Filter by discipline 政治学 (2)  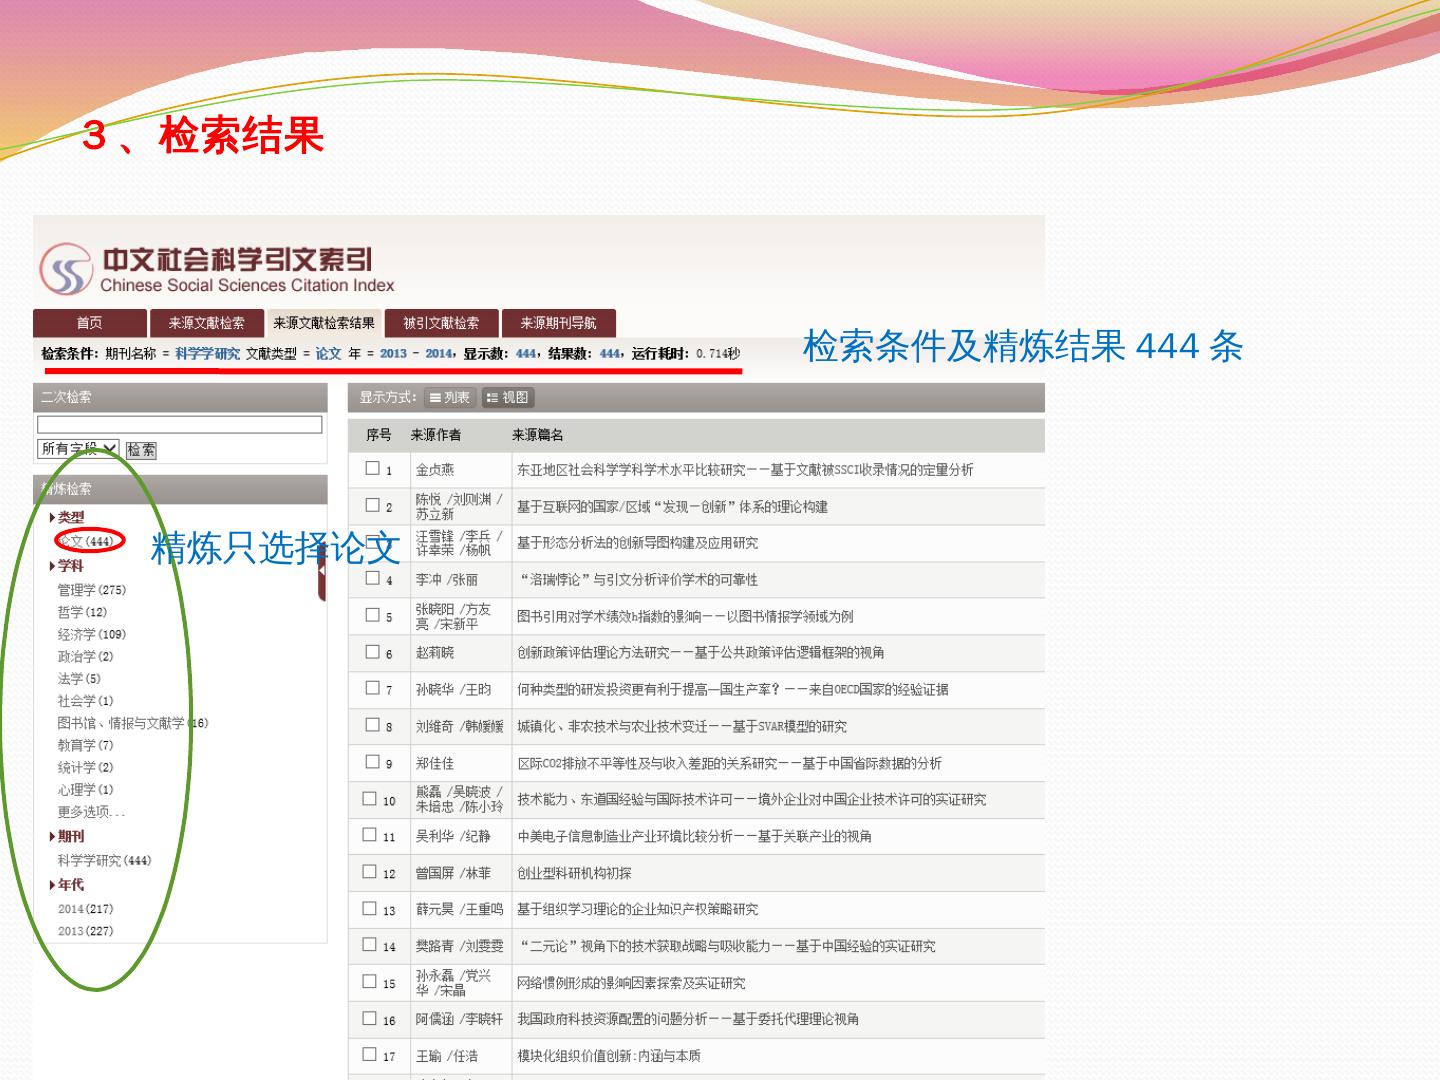[85, 656]
